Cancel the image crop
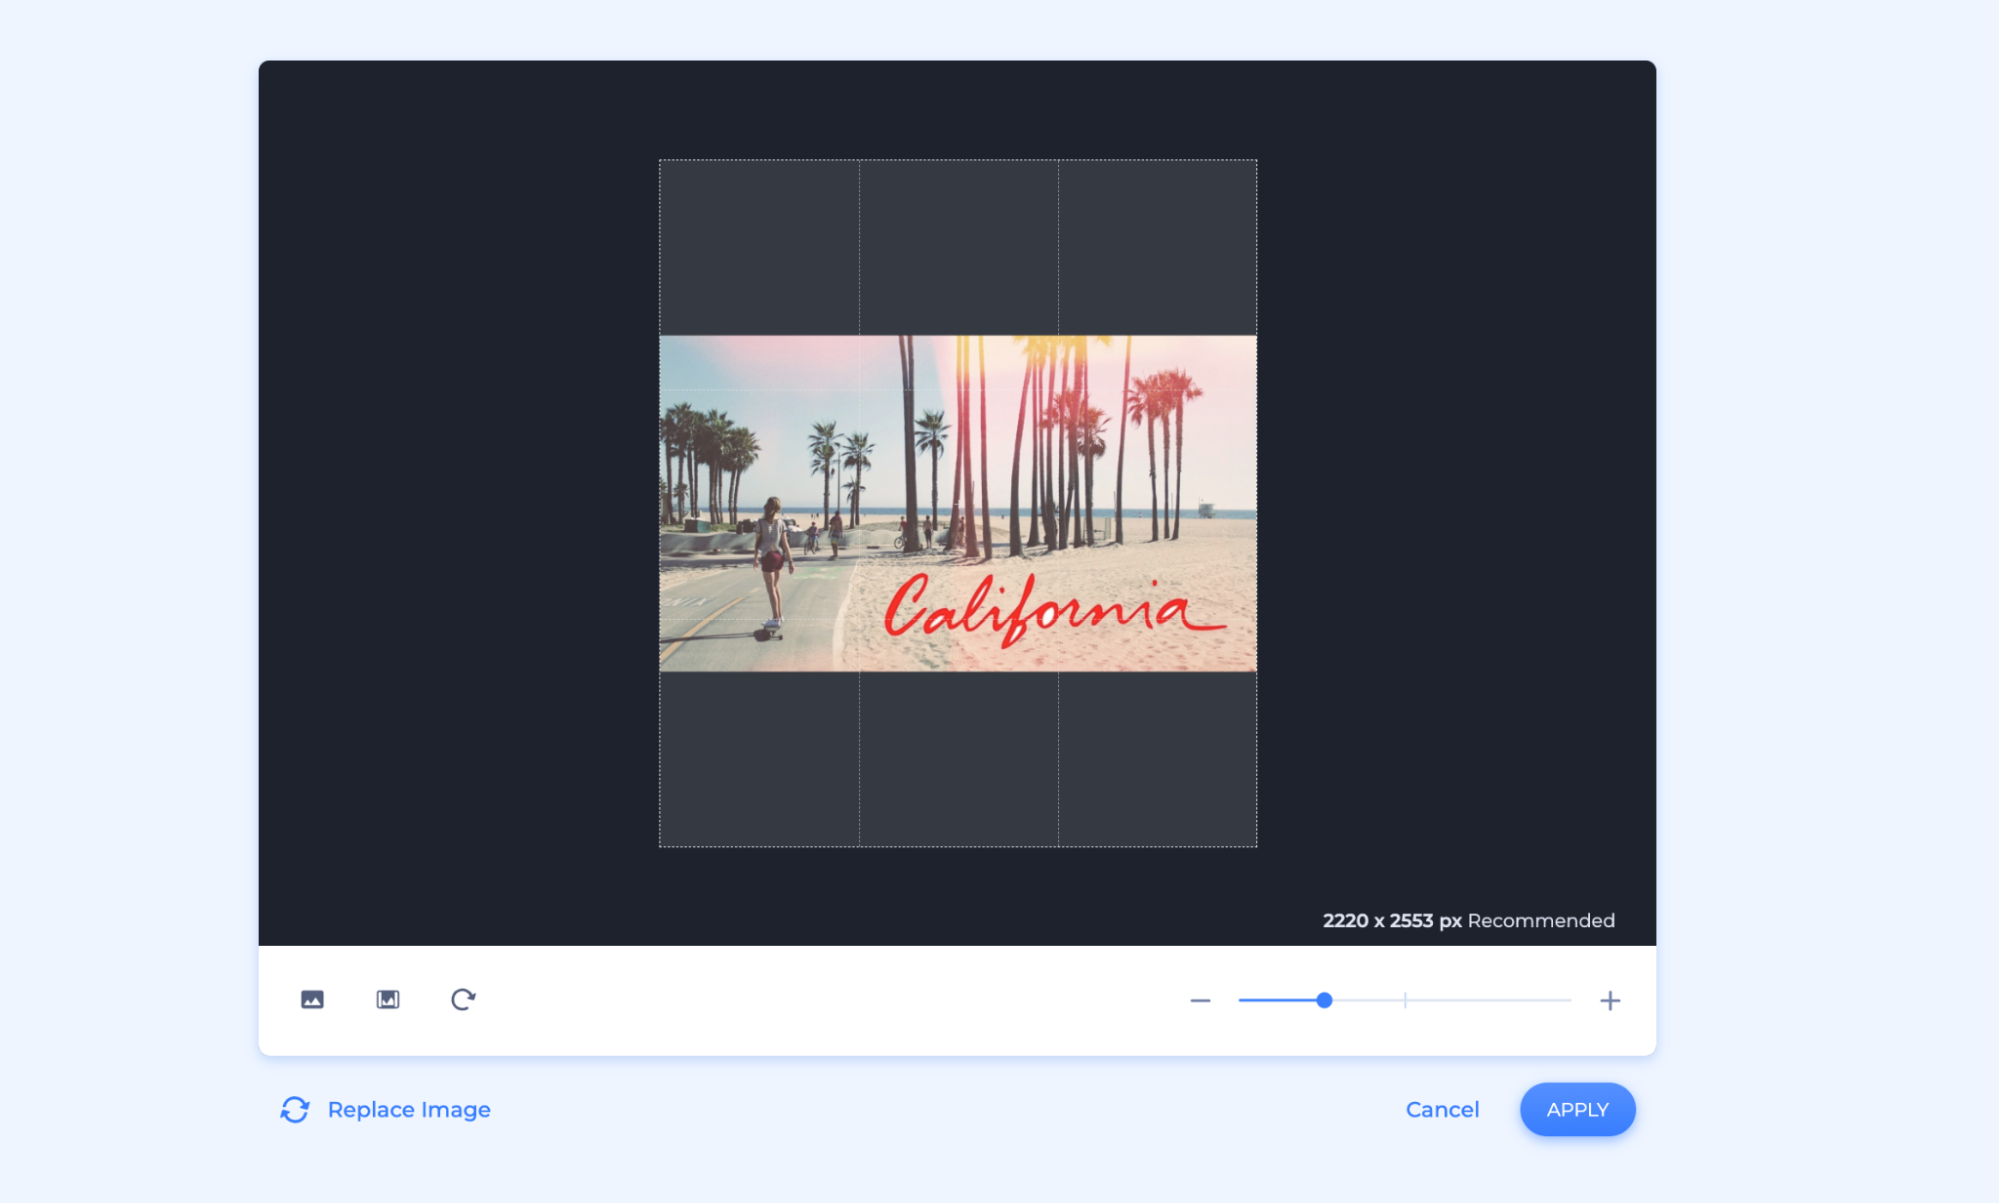 click(1442, 1109)
